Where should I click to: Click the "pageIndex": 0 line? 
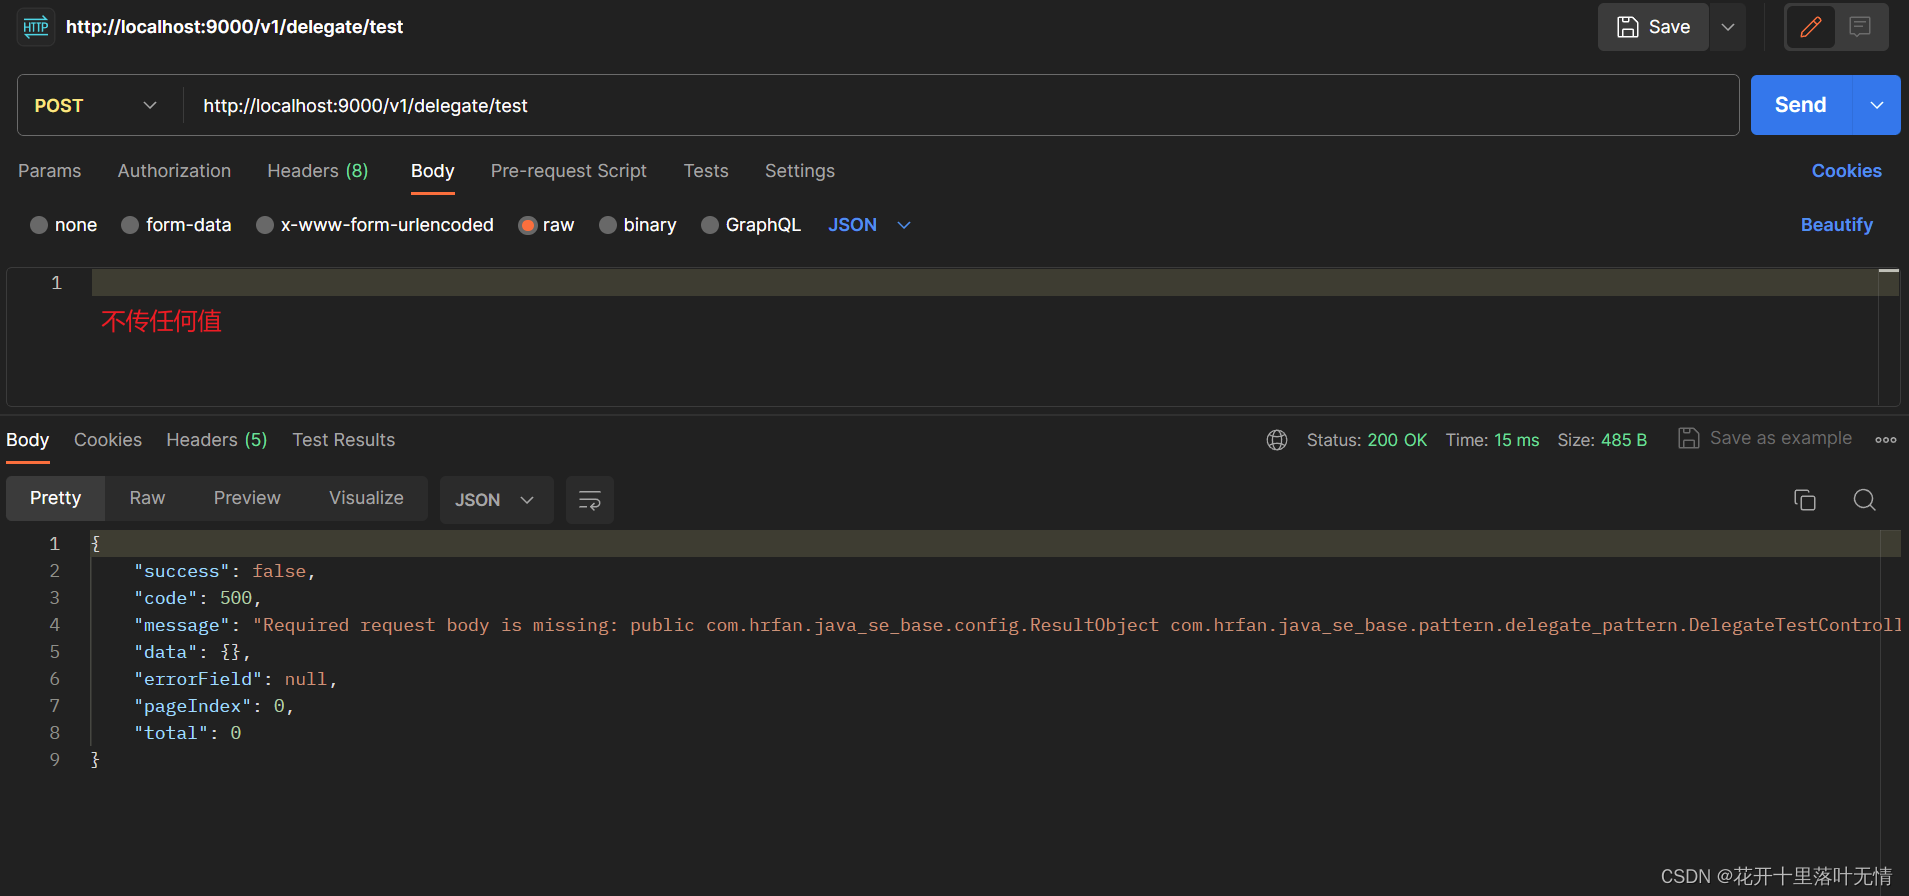tap(214, 706)
